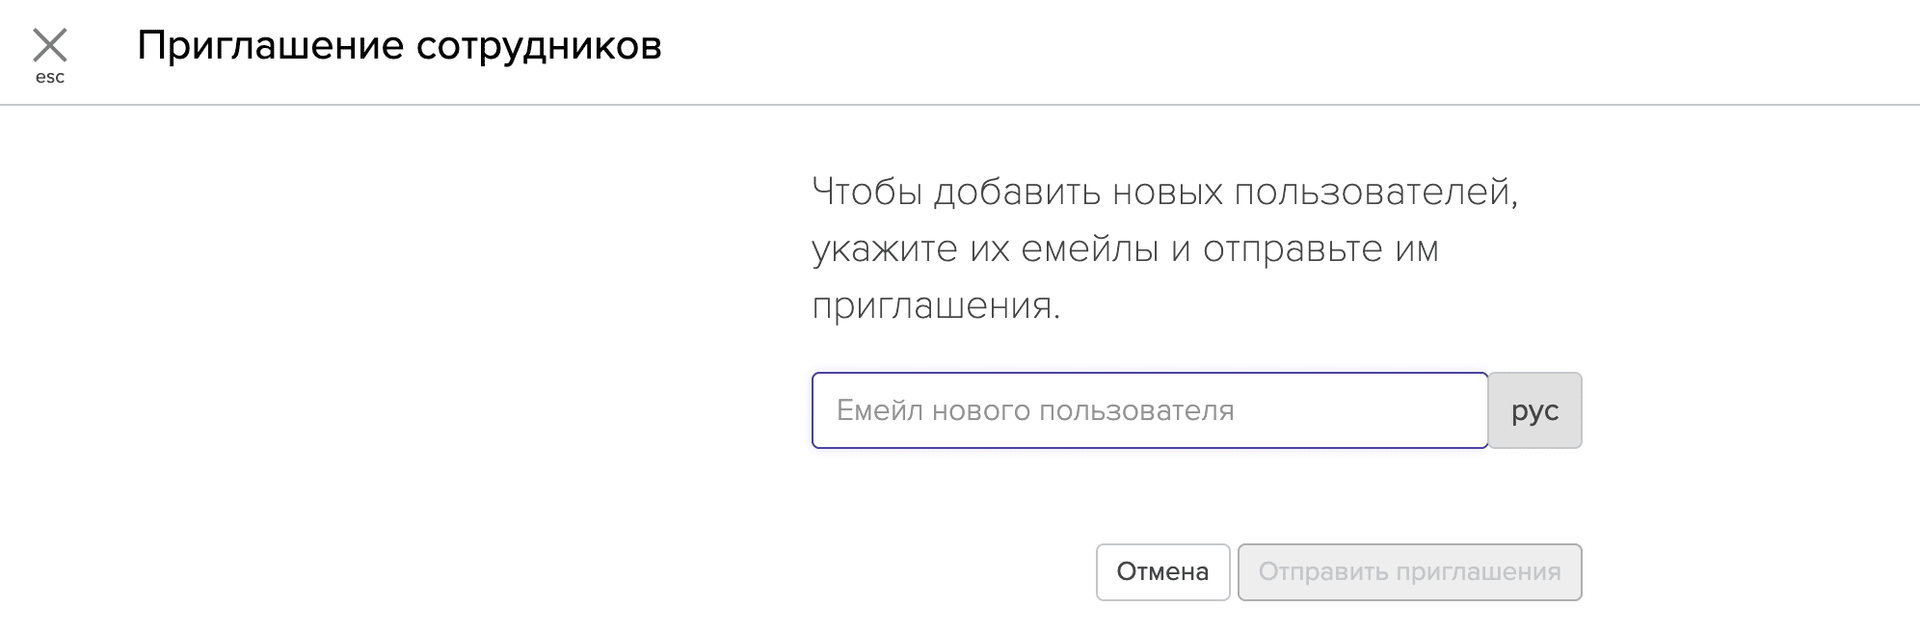
Task: Click the word Приглашение in the title
Action: pyautogui.click(x=270, y=46)
